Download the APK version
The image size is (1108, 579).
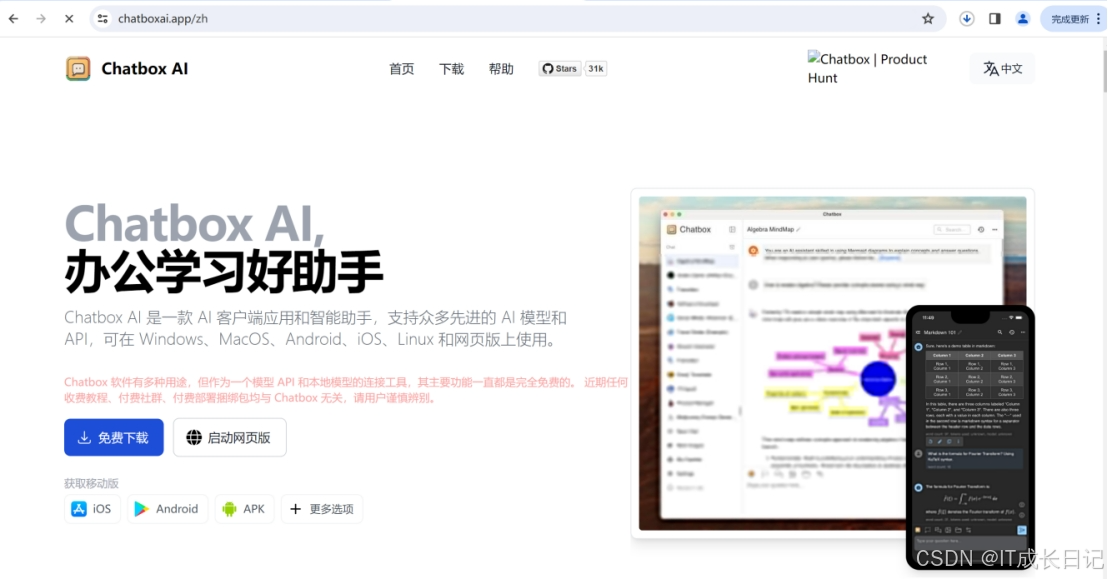tap(244, 509)
